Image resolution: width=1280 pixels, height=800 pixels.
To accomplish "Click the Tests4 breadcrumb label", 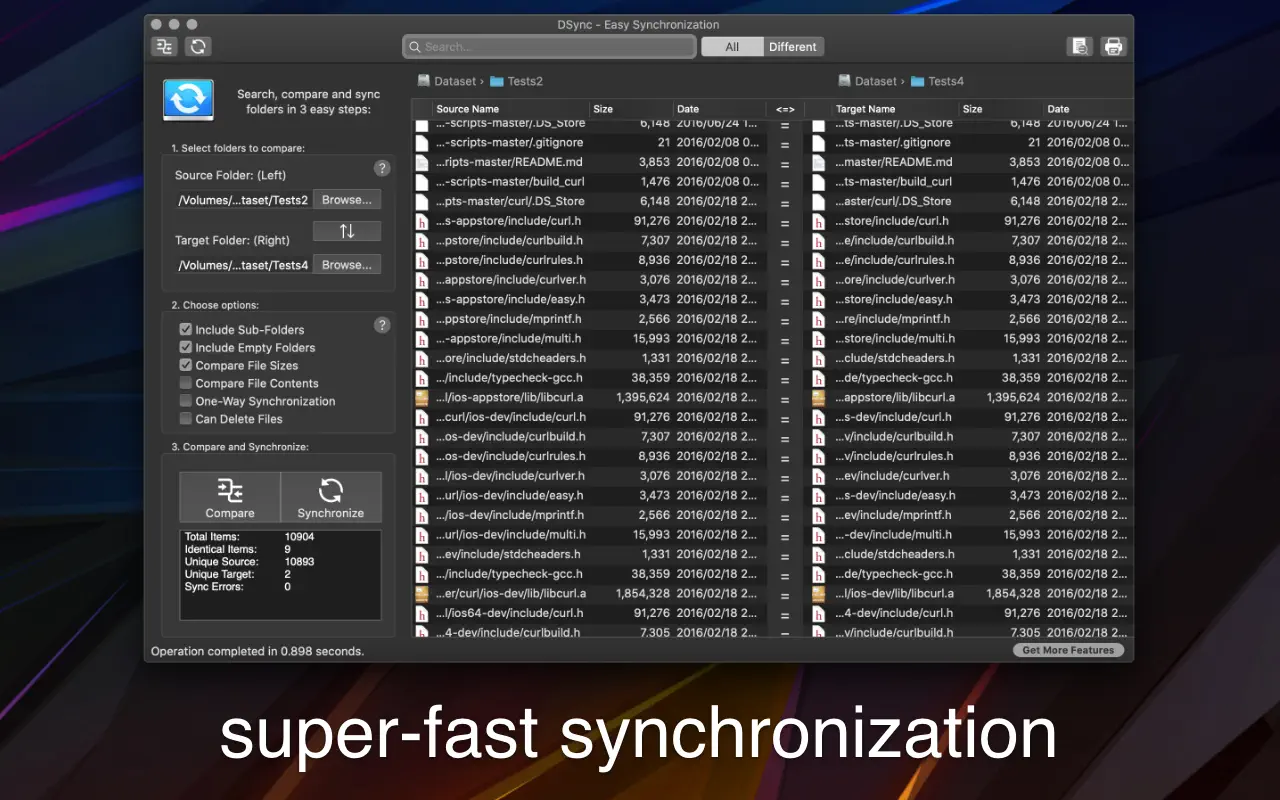I will coord(946,81).
